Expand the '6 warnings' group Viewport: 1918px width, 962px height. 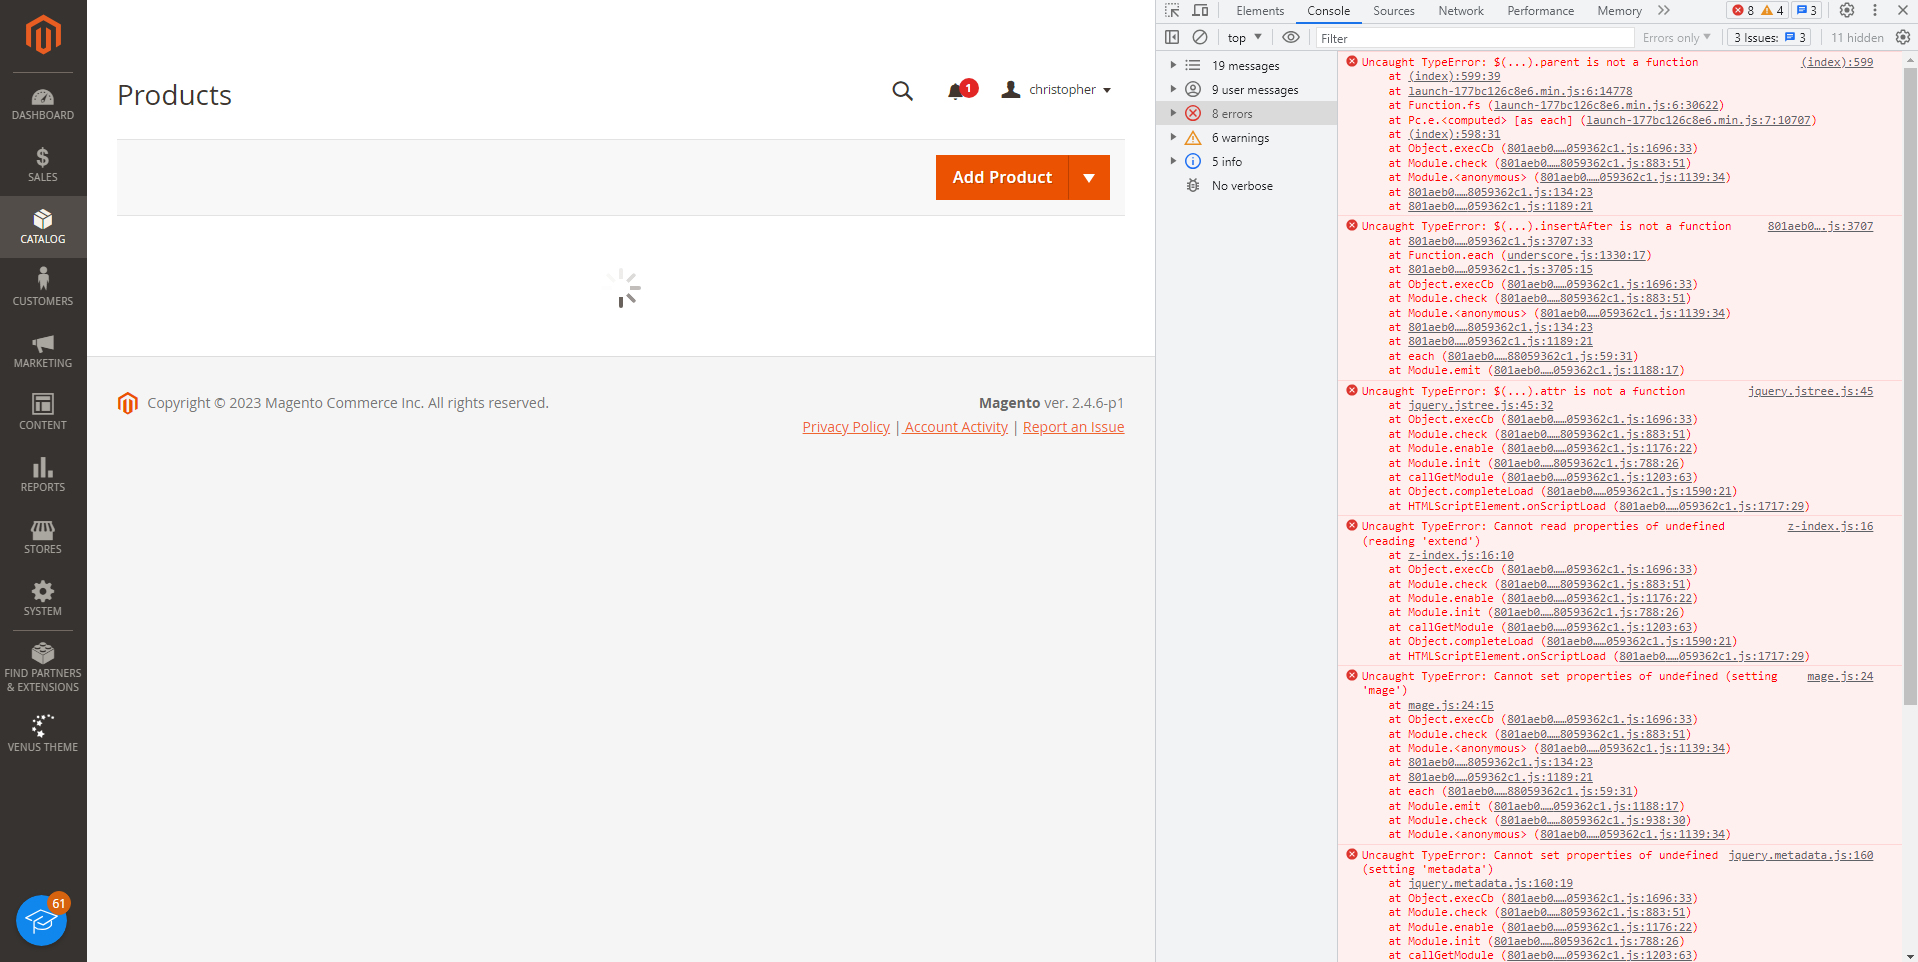1174,138
